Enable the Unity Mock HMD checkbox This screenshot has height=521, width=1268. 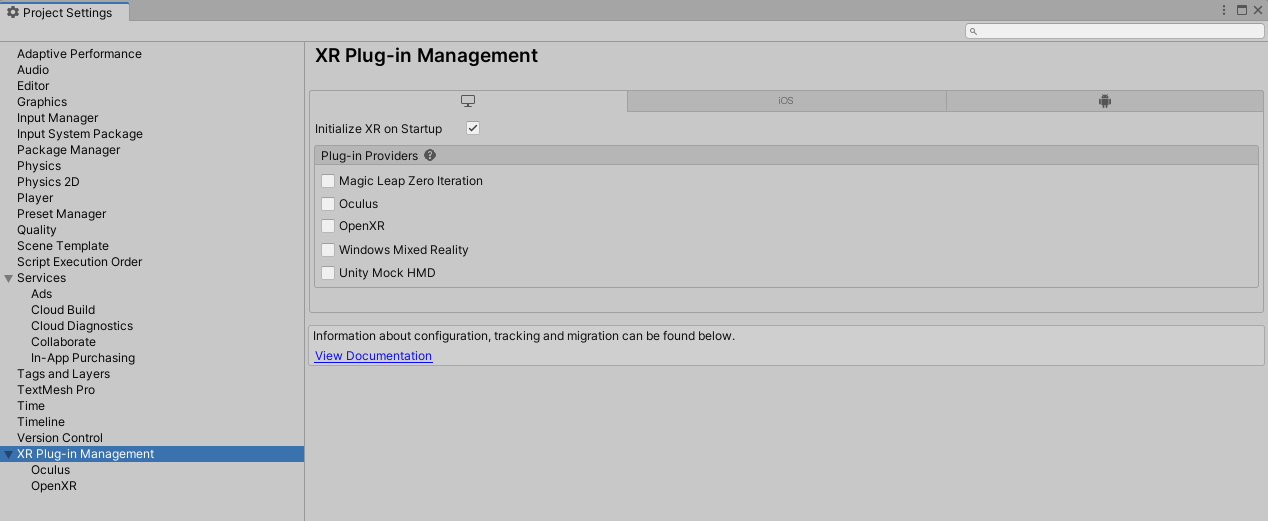tap(328, 273)
